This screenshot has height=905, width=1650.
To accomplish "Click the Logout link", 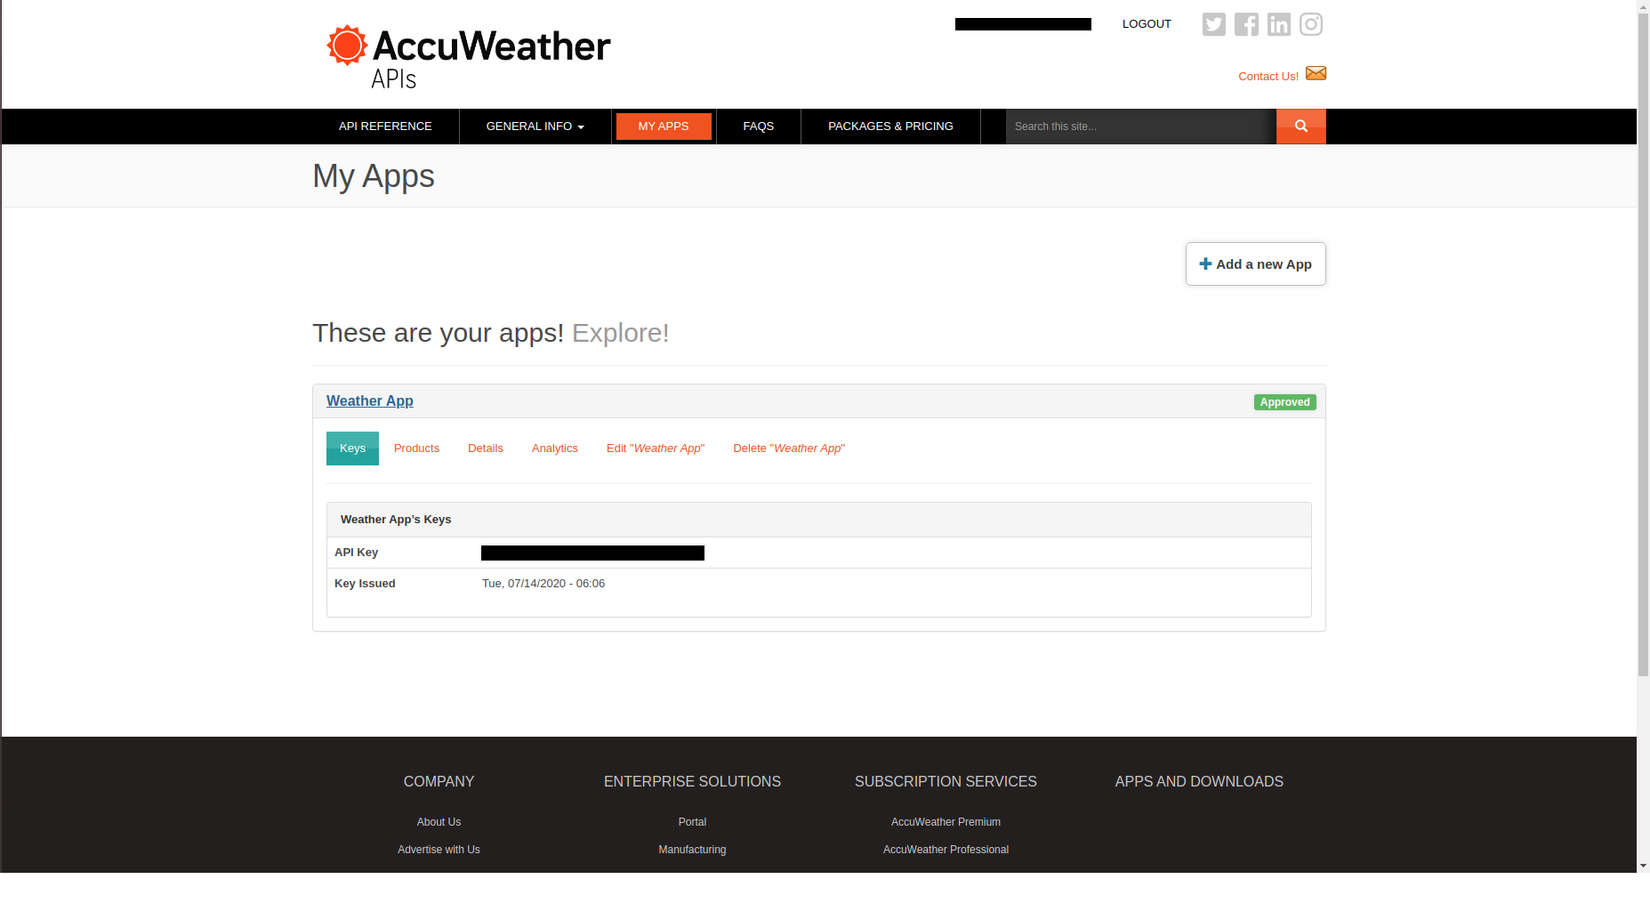I will pos(1146,24).
